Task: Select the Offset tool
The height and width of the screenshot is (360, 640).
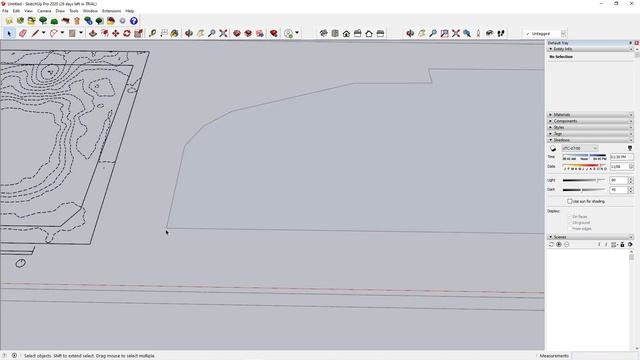Action: click(x=105, y=33)
